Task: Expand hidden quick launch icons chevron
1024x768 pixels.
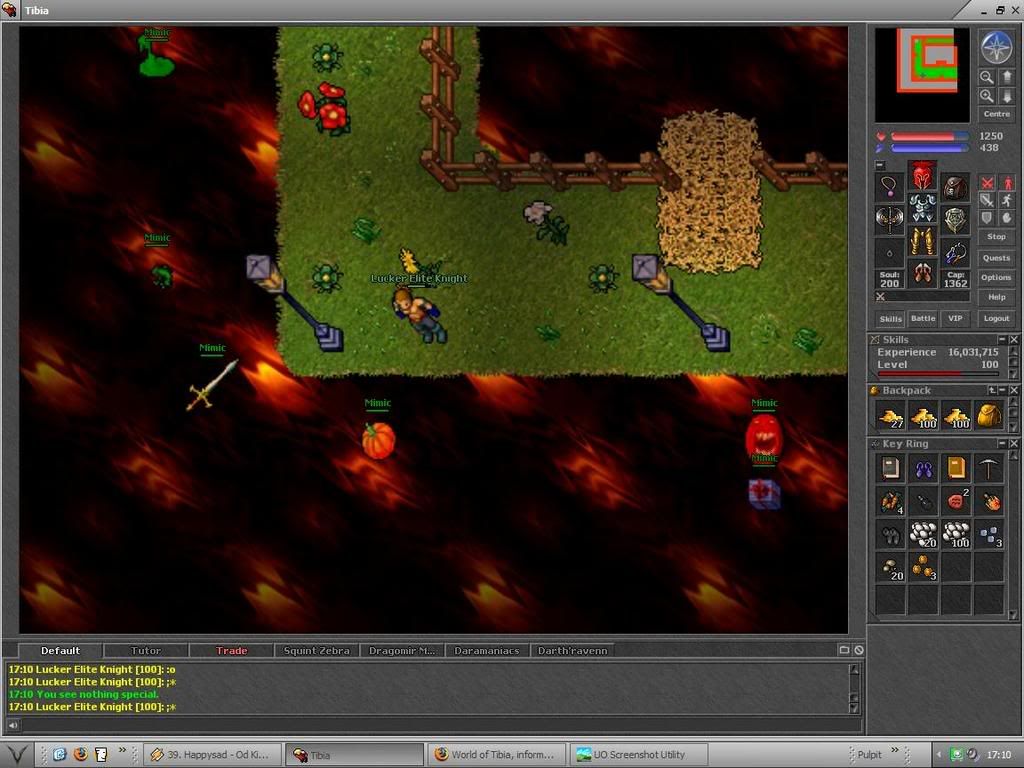Action: point(122,750)
